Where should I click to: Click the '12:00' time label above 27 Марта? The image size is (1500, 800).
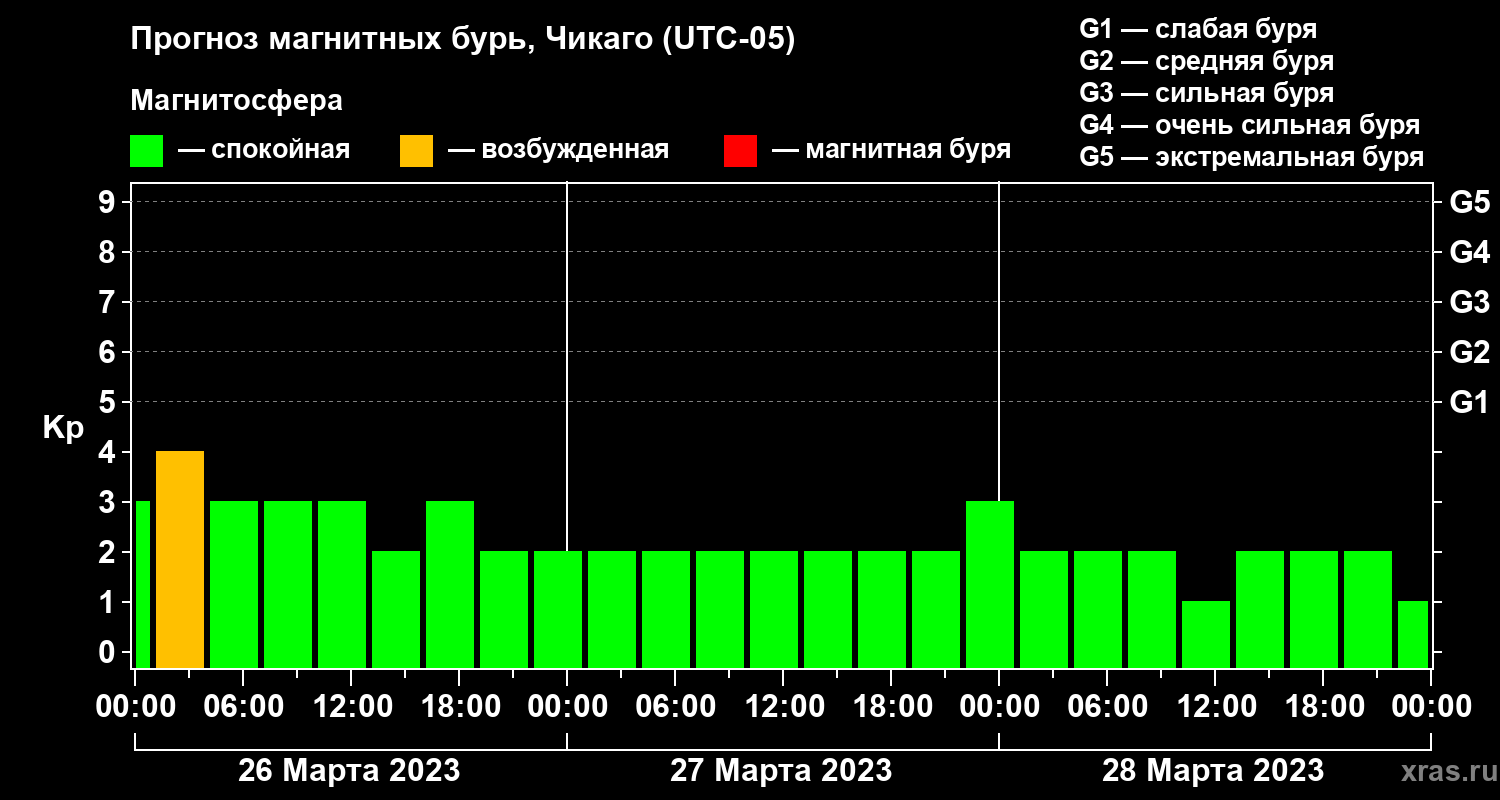(x=783, y=706)
